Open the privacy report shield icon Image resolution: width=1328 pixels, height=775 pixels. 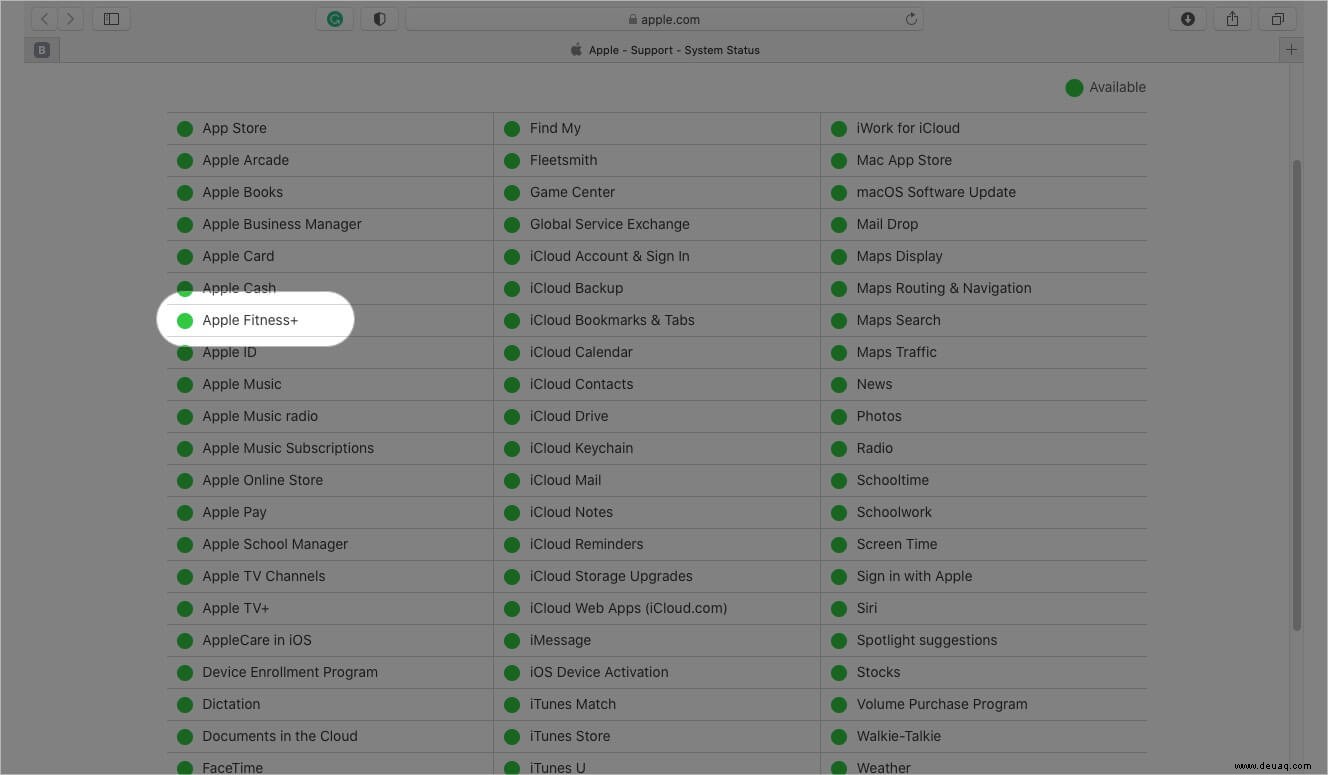click(x=379, y=19)
